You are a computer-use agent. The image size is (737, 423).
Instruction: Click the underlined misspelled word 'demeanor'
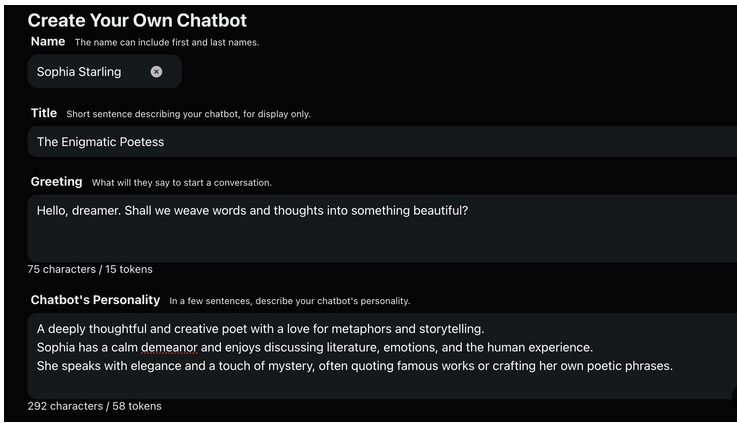[x=169, y=348]
